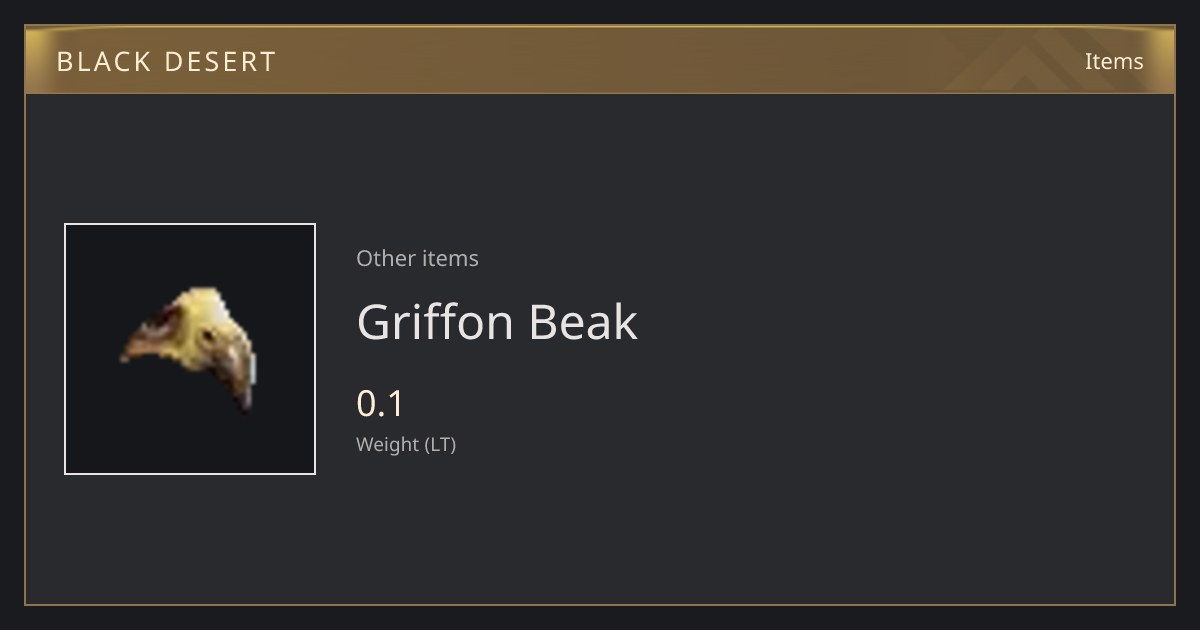
Task: Click the Weight (LT) label
Action: pyautogui.click(x=406, y=445)
